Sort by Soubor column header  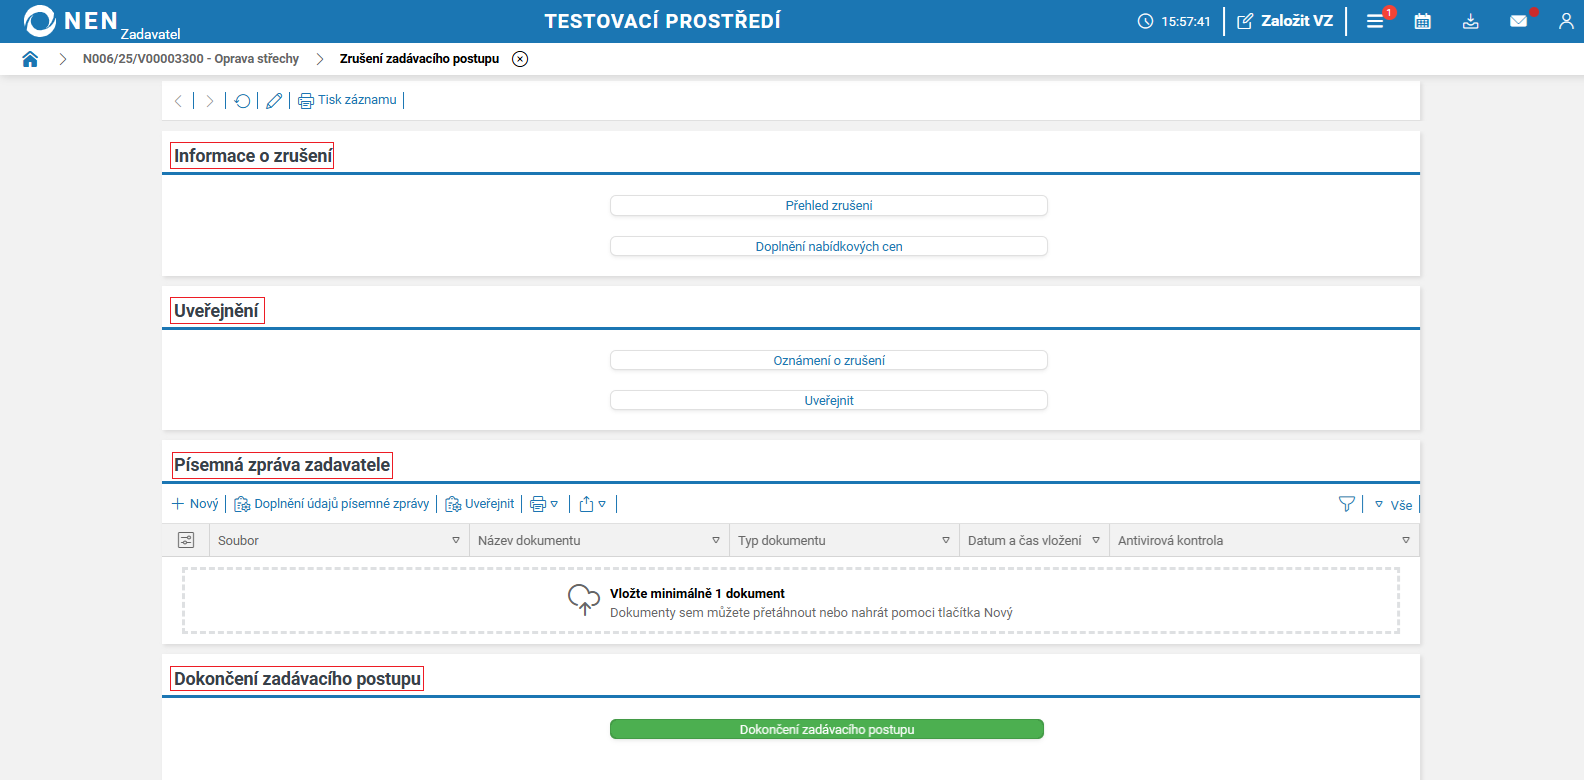238,540
